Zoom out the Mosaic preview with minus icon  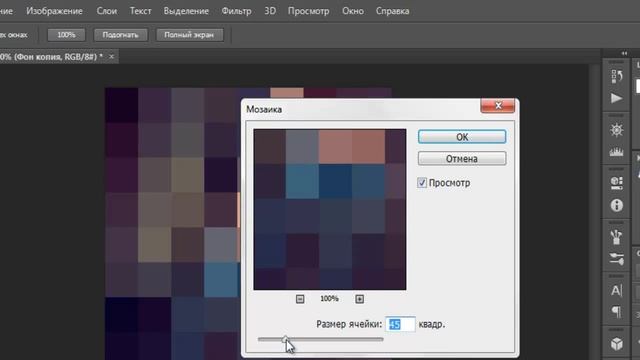(300, 299)
